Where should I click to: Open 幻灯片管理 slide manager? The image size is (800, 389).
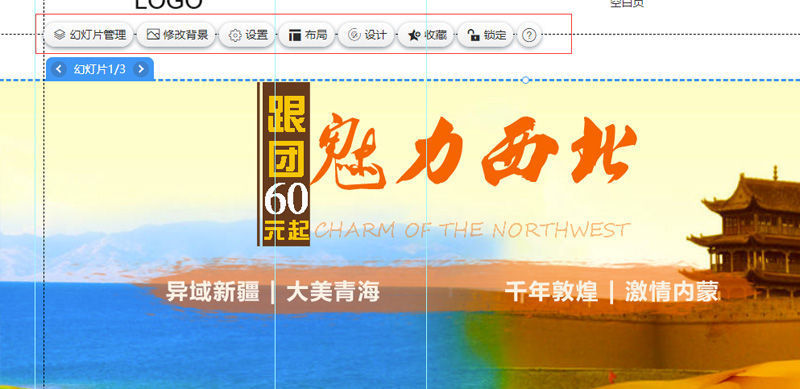point(89,35)
